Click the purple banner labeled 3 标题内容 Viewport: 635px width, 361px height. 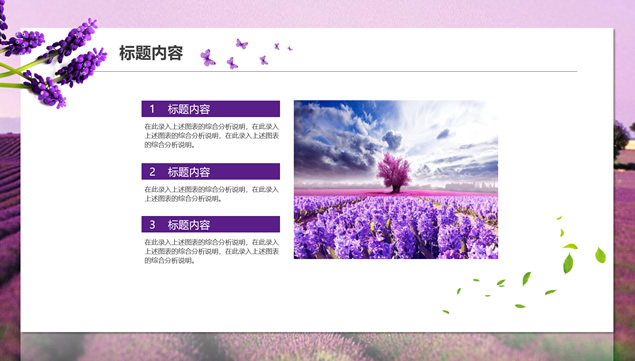pos(211,224)
